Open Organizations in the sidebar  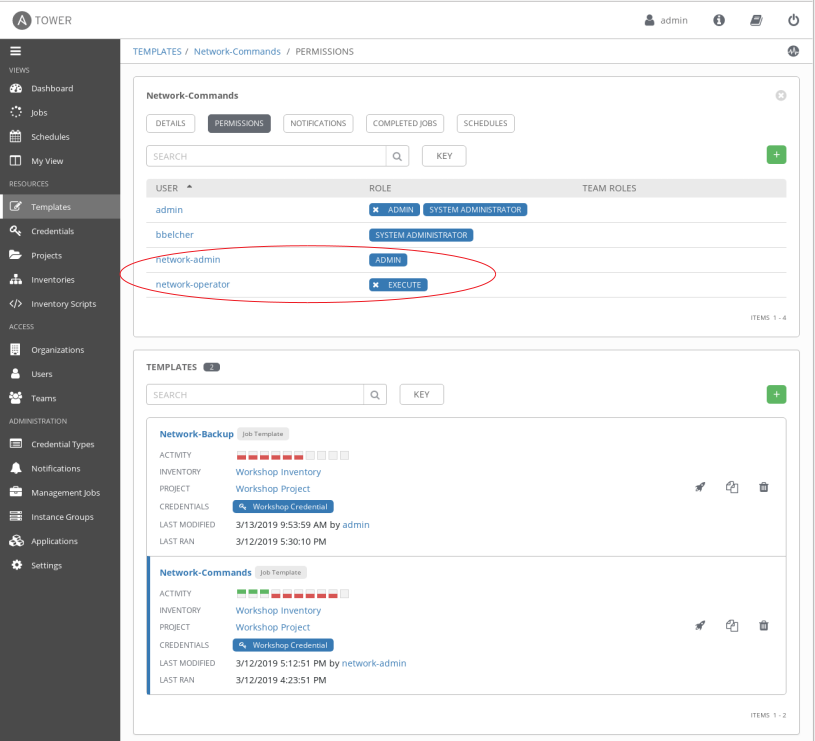coord(60,350)
